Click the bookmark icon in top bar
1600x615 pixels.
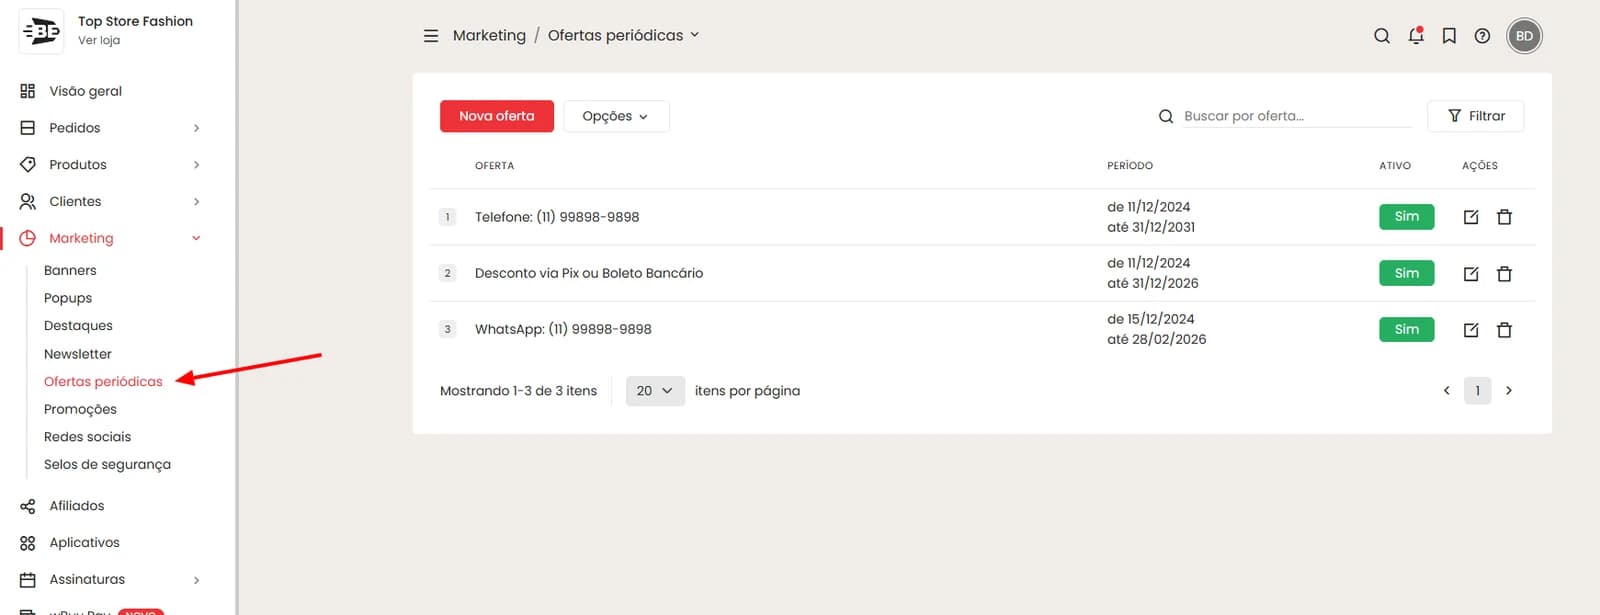[x=1449, y=36]
